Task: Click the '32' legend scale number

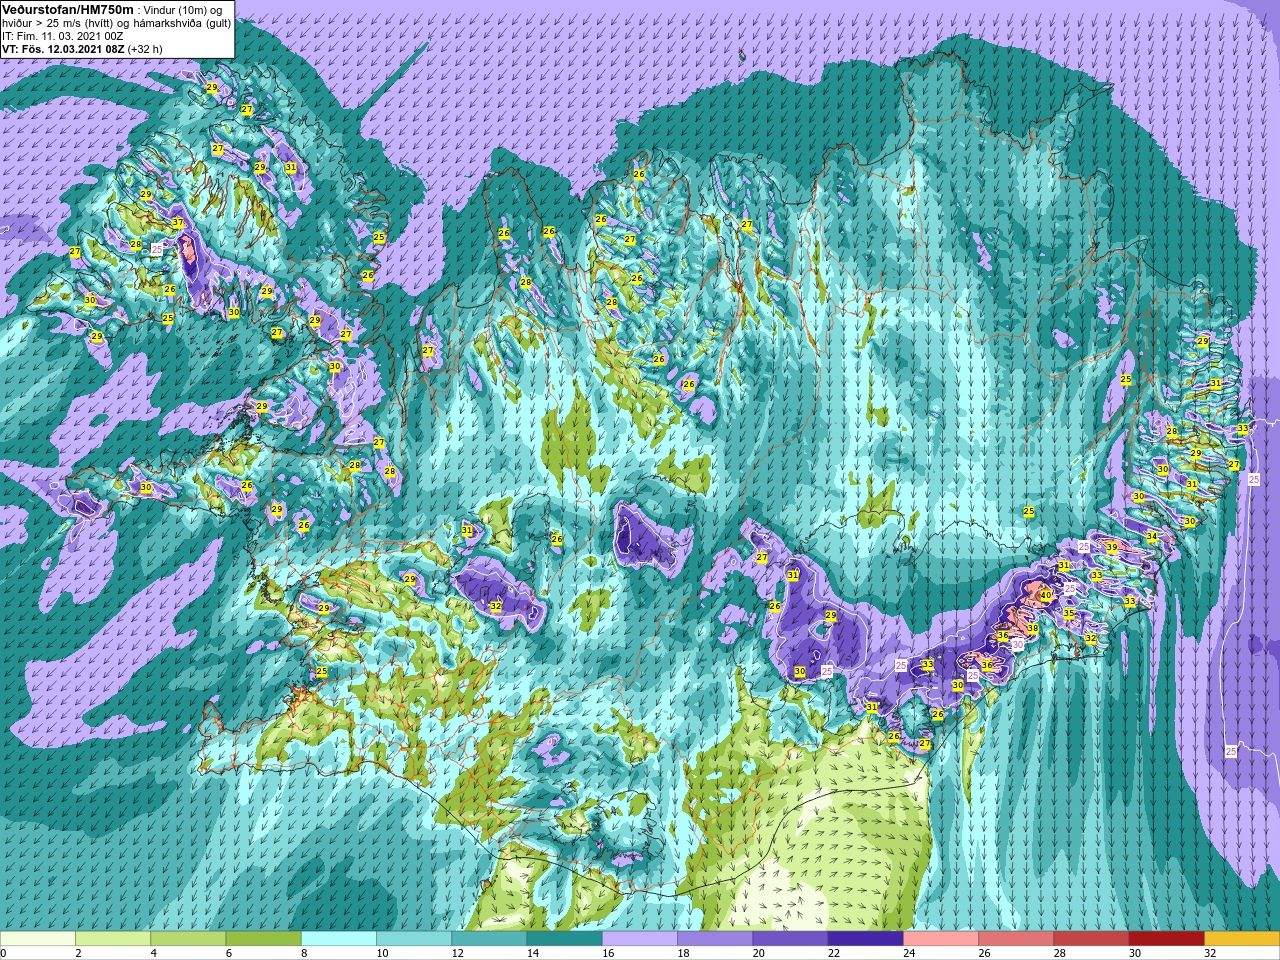Action: (x=1210, y=953)
